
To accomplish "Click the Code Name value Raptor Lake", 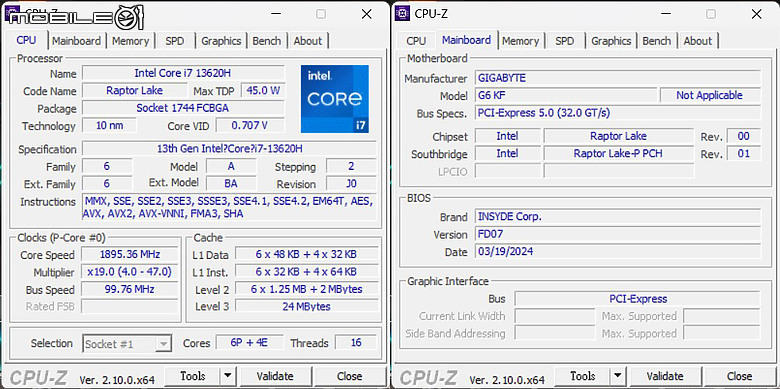I will click(x=134, y=91).
